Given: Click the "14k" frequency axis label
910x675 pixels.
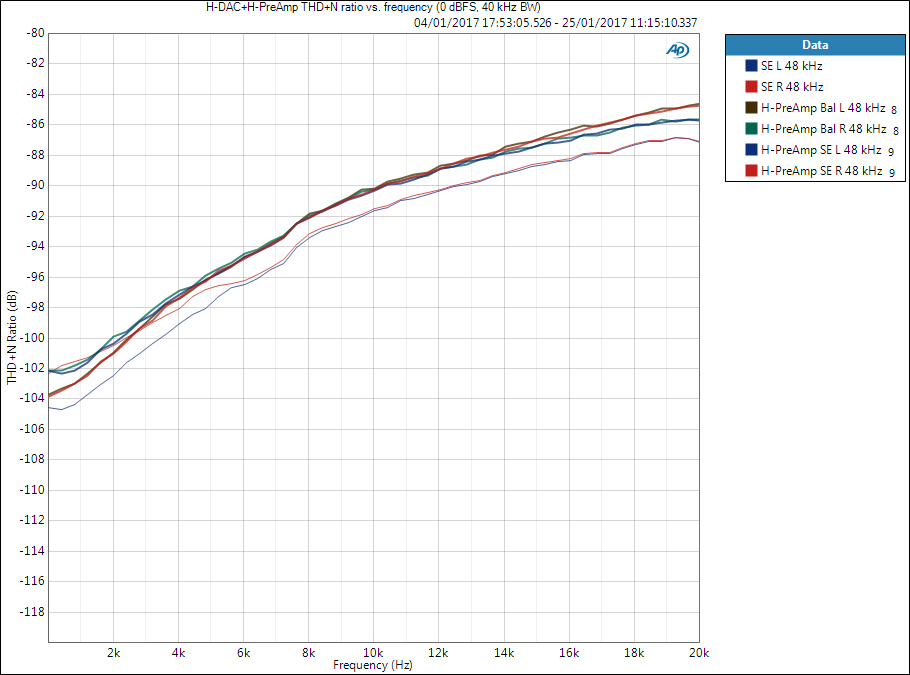Looking at the screenshot, I should coord(504,653).
